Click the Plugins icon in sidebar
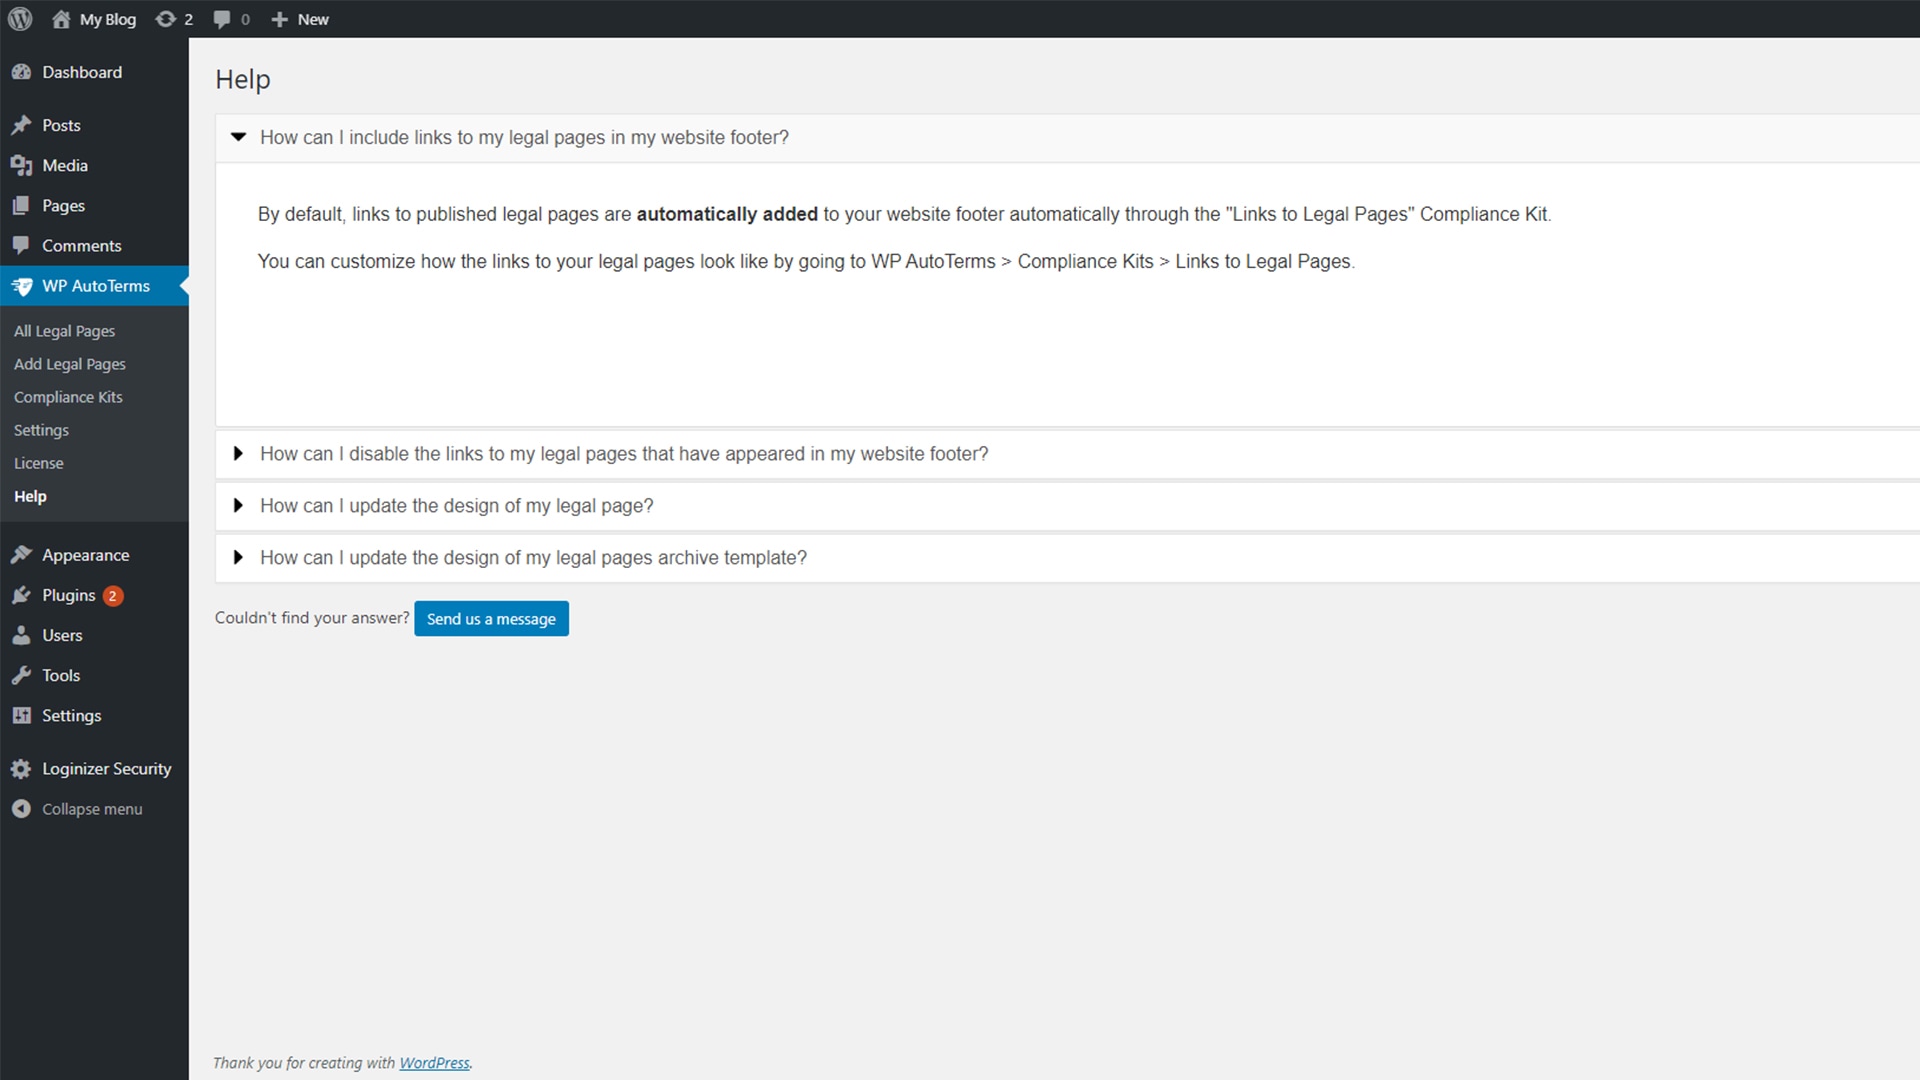Image resolution: width=1920 pixels, height=1080 pixels. (x=21, y=595)
